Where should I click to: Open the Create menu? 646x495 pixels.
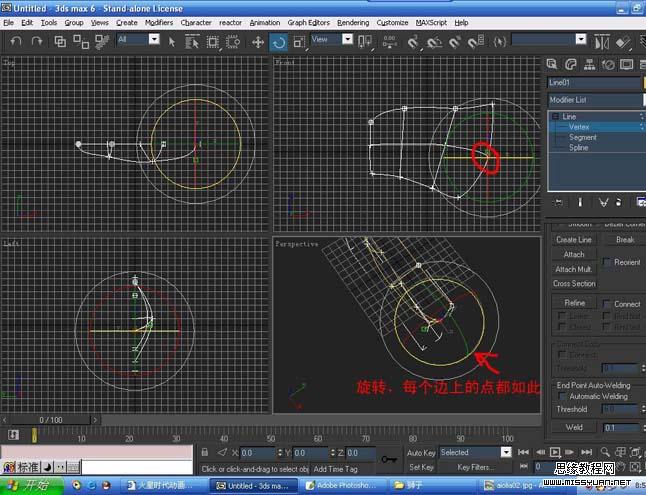coord(126,23)
